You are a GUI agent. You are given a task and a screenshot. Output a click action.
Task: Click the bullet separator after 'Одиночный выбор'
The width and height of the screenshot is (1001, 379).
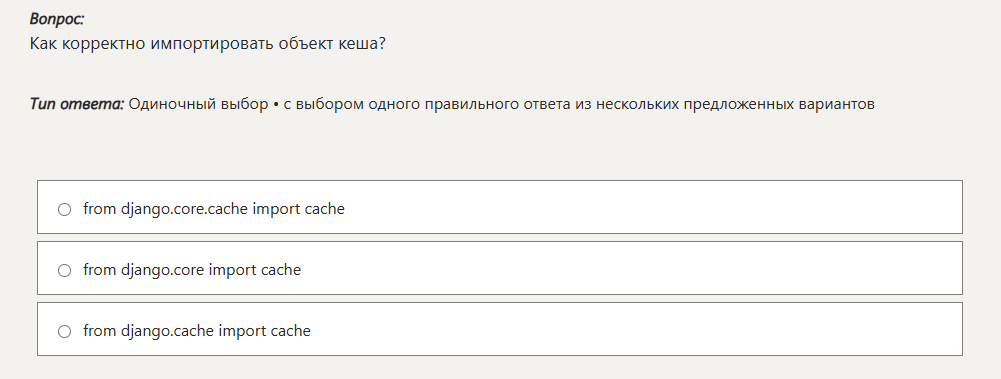coord(276,105)
